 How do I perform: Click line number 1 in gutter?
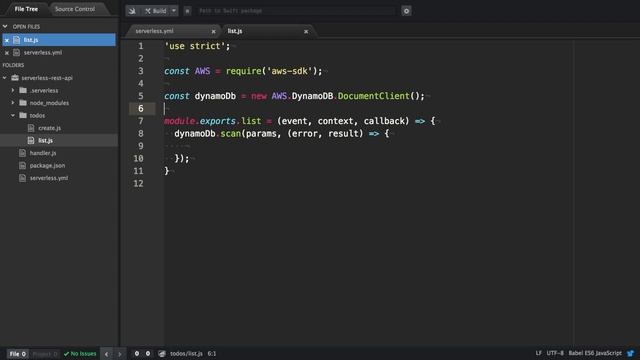click(x=141, y=46)
